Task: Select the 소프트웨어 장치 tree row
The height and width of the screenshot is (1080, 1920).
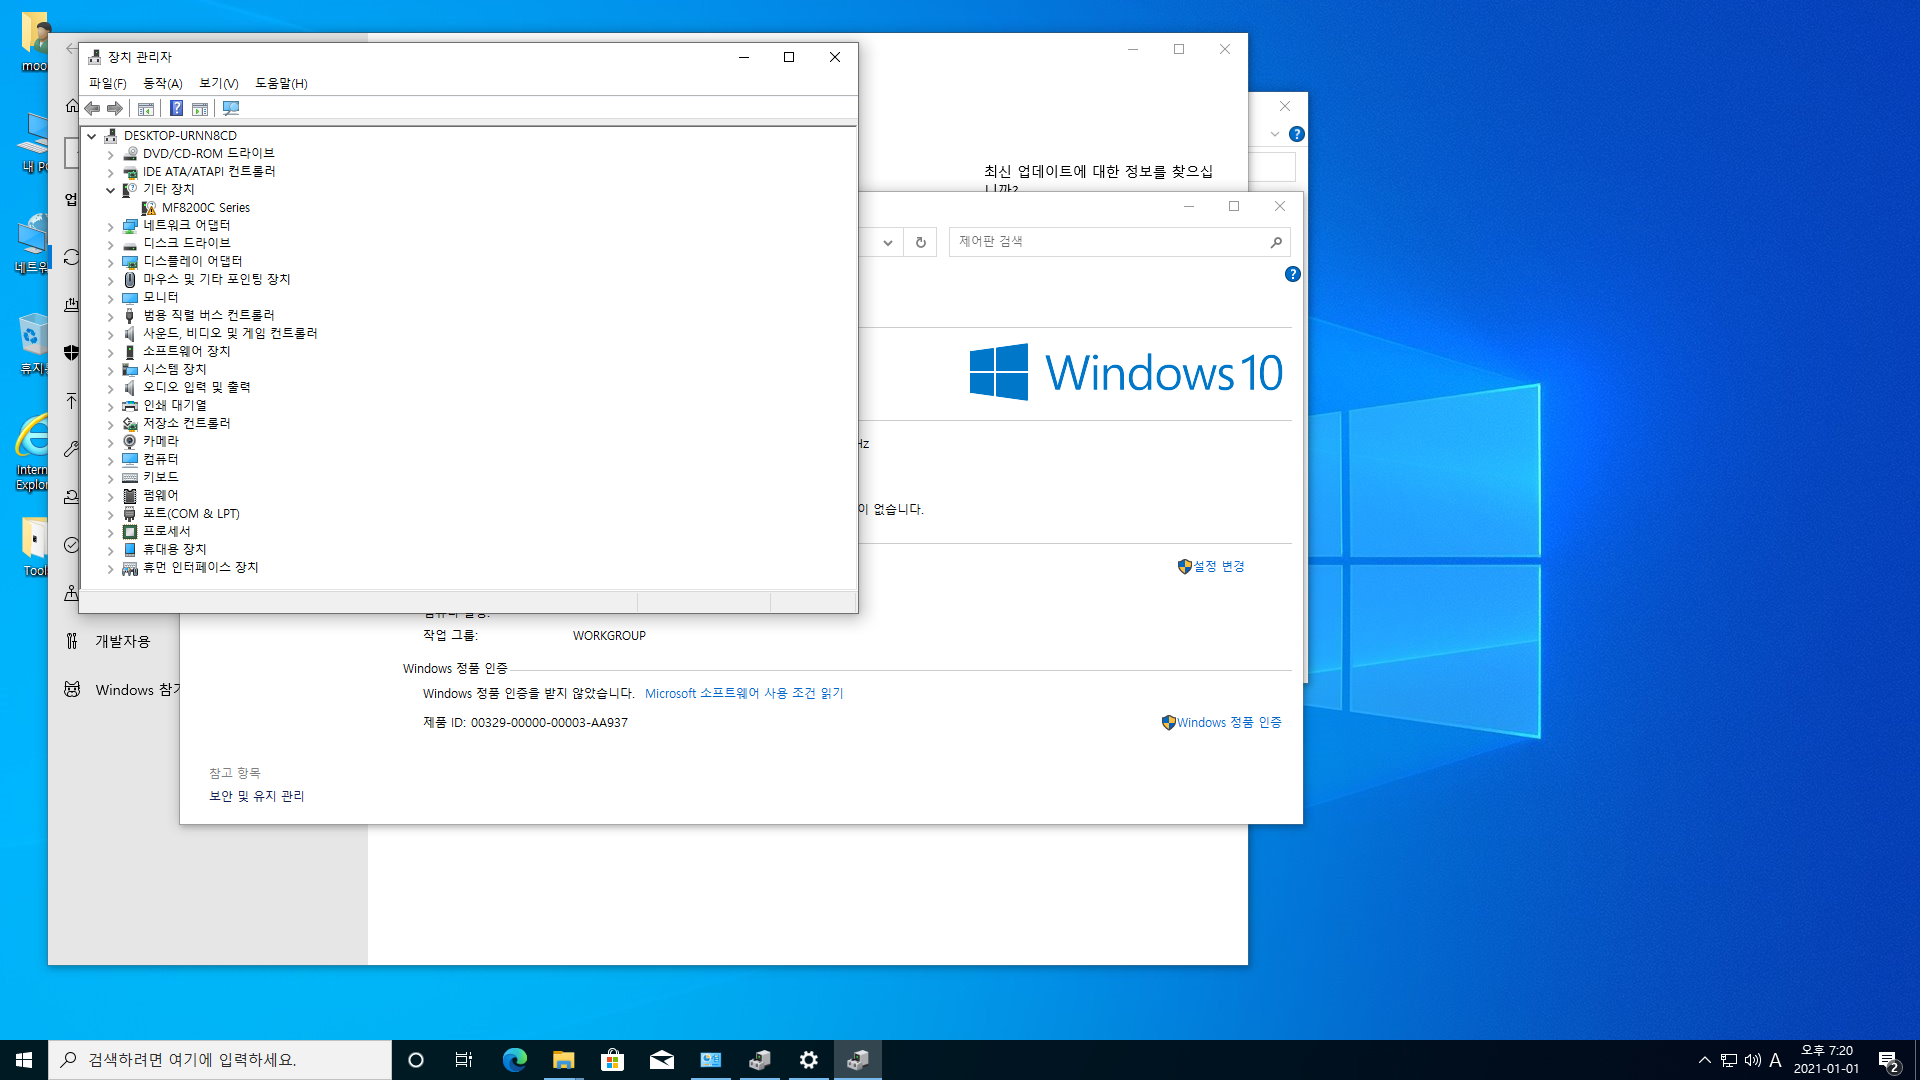Action: point(186,352)
